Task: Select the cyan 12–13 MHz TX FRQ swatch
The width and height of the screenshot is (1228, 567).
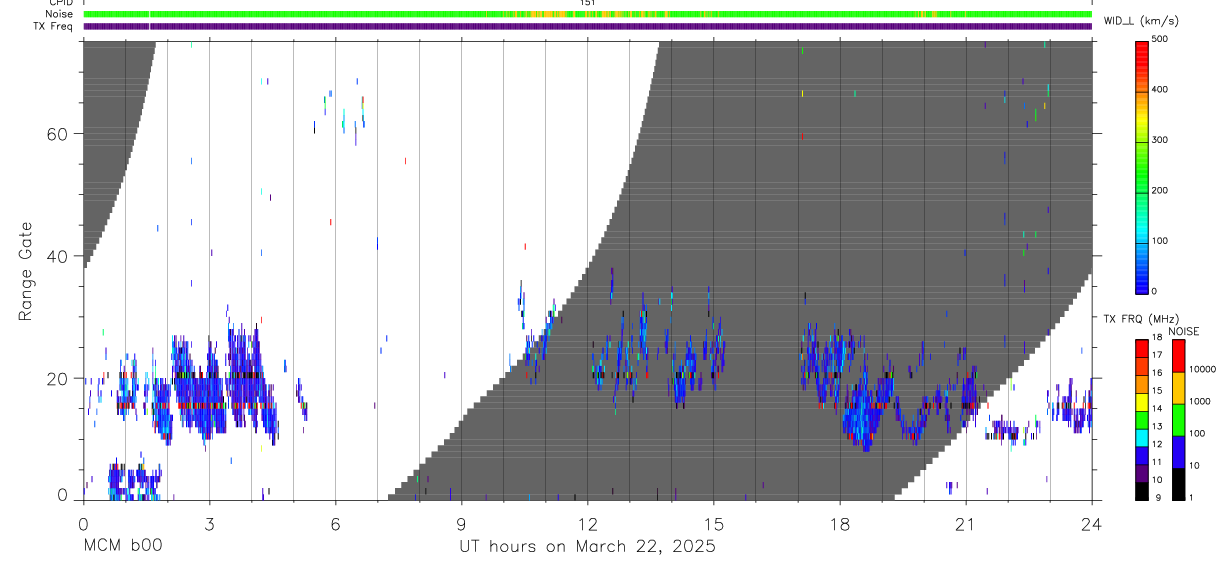Action: click(x=1142, y=438)
